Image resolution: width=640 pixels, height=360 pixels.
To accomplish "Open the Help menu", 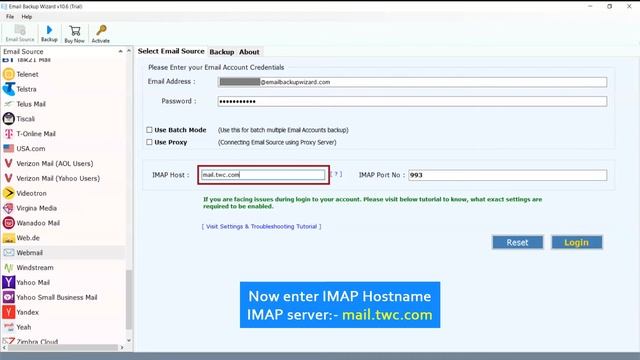I will point(27,17).
